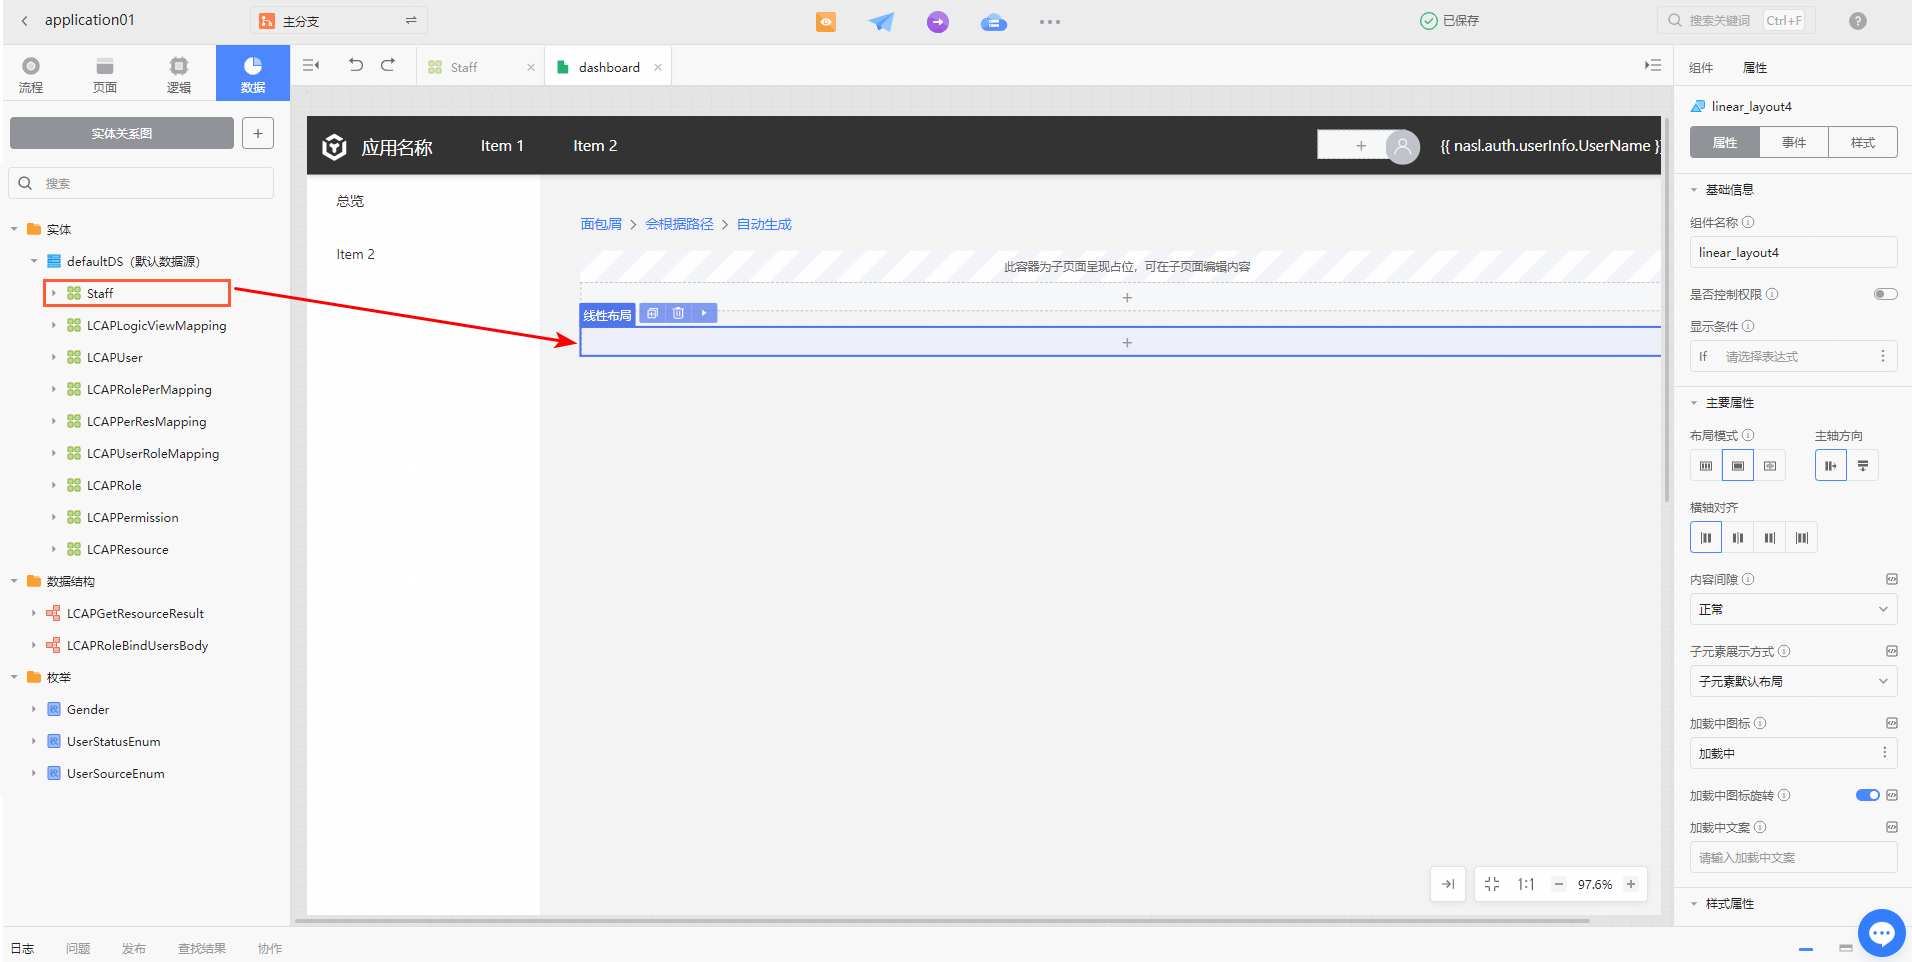Close the dashboard tab
Screen dimensions: 1912x962
(658, 68)
